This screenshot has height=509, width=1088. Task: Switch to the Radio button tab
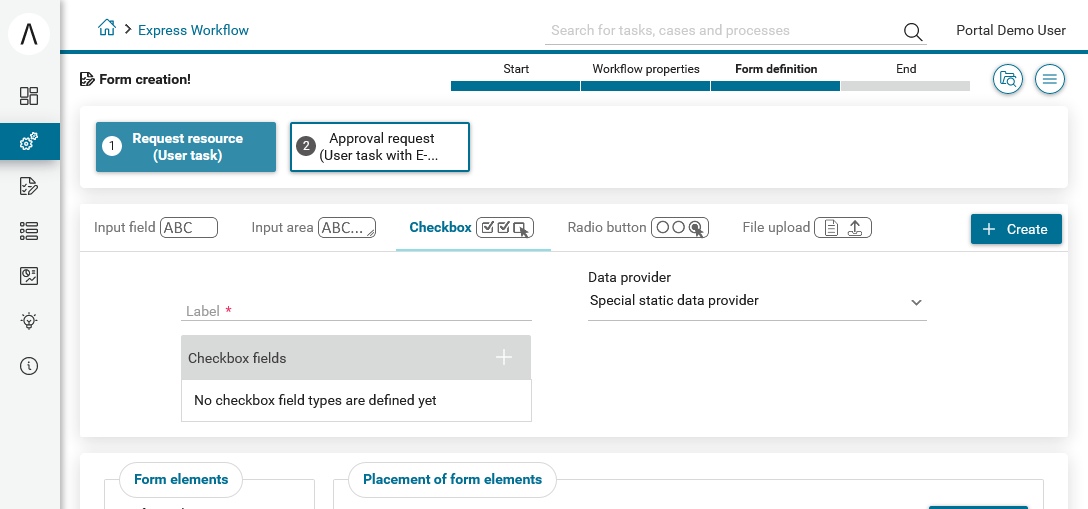pos(638,227)
